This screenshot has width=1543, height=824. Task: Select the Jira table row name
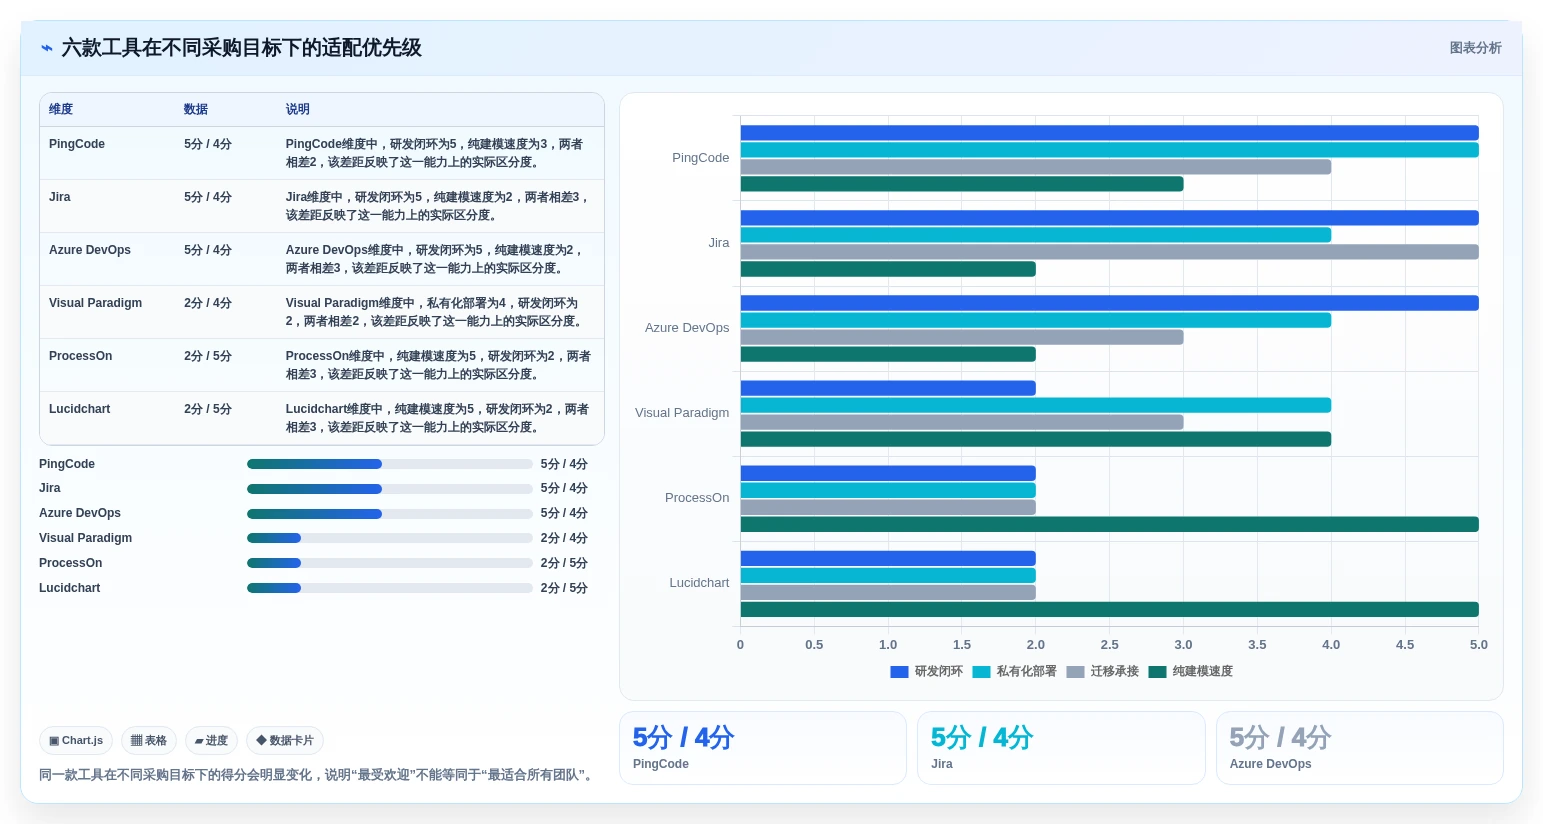60,197
